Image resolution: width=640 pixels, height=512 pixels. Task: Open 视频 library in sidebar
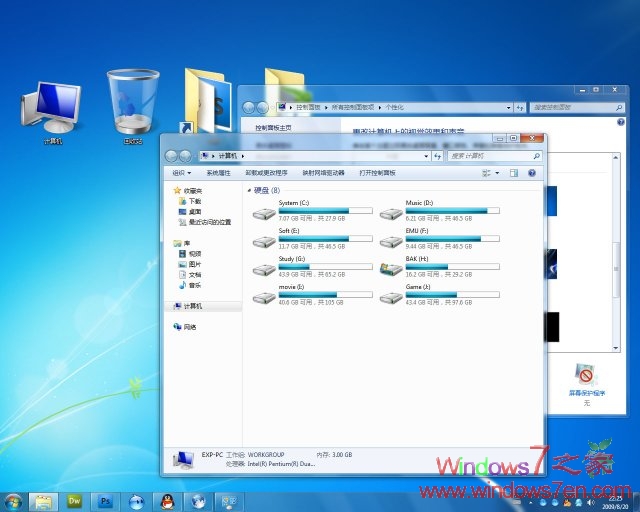[x=190, y=254]
